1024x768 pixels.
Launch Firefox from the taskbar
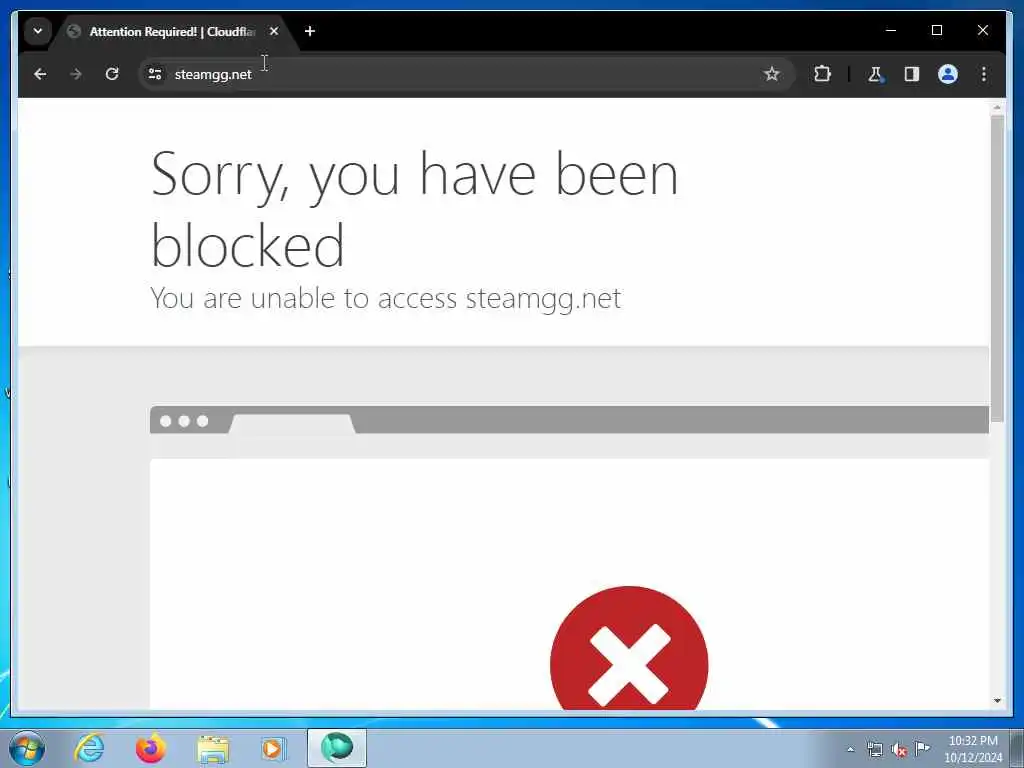tap(151, 748)
